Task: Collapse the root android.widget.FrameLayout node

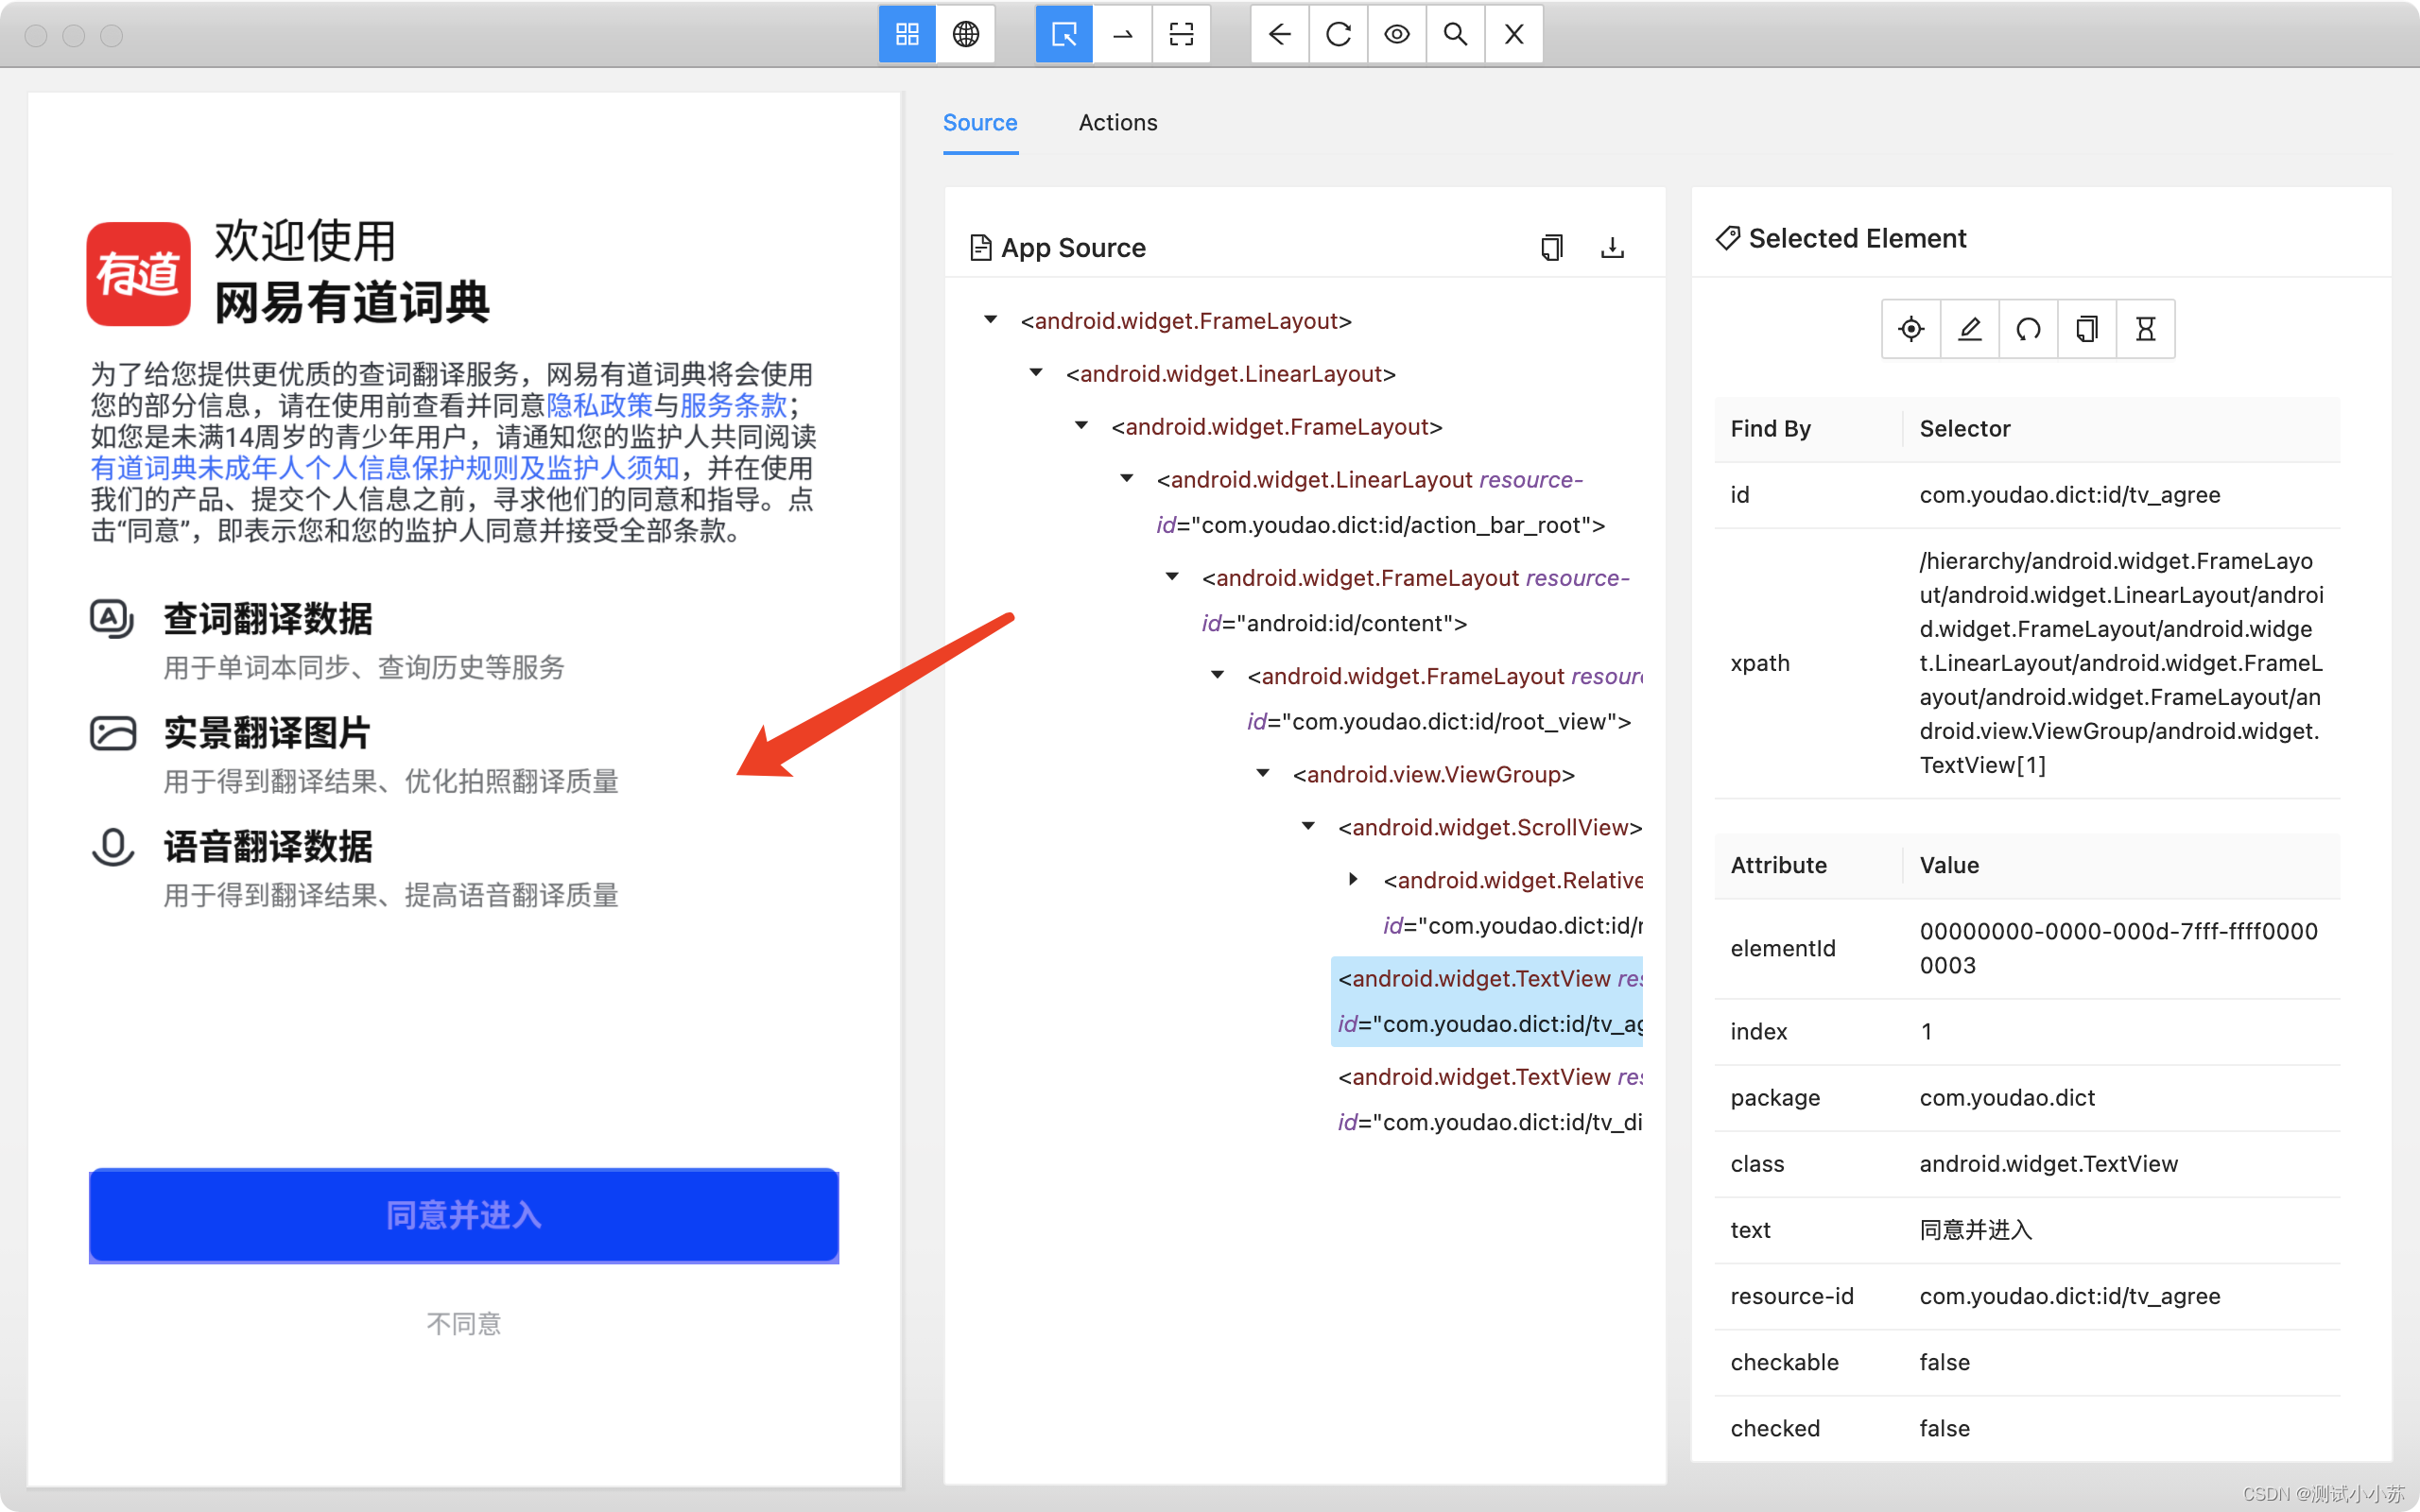Action: [x=990, y=320]
